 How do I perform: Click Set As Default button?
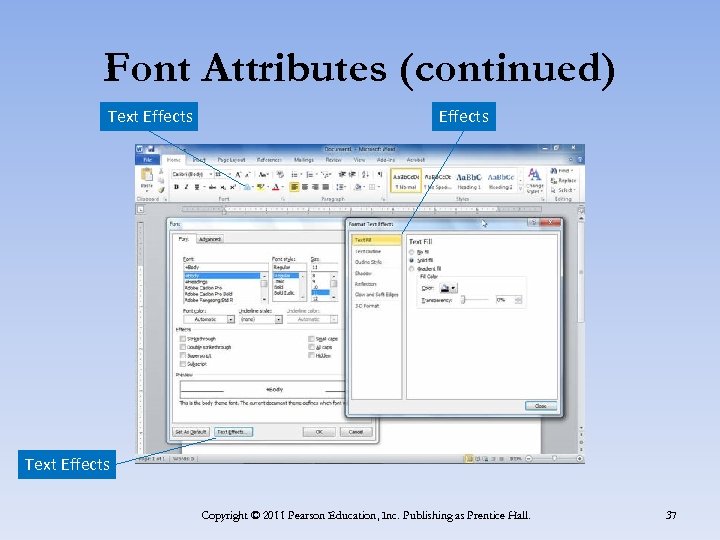pyautogui.click(x=191, y=432)
